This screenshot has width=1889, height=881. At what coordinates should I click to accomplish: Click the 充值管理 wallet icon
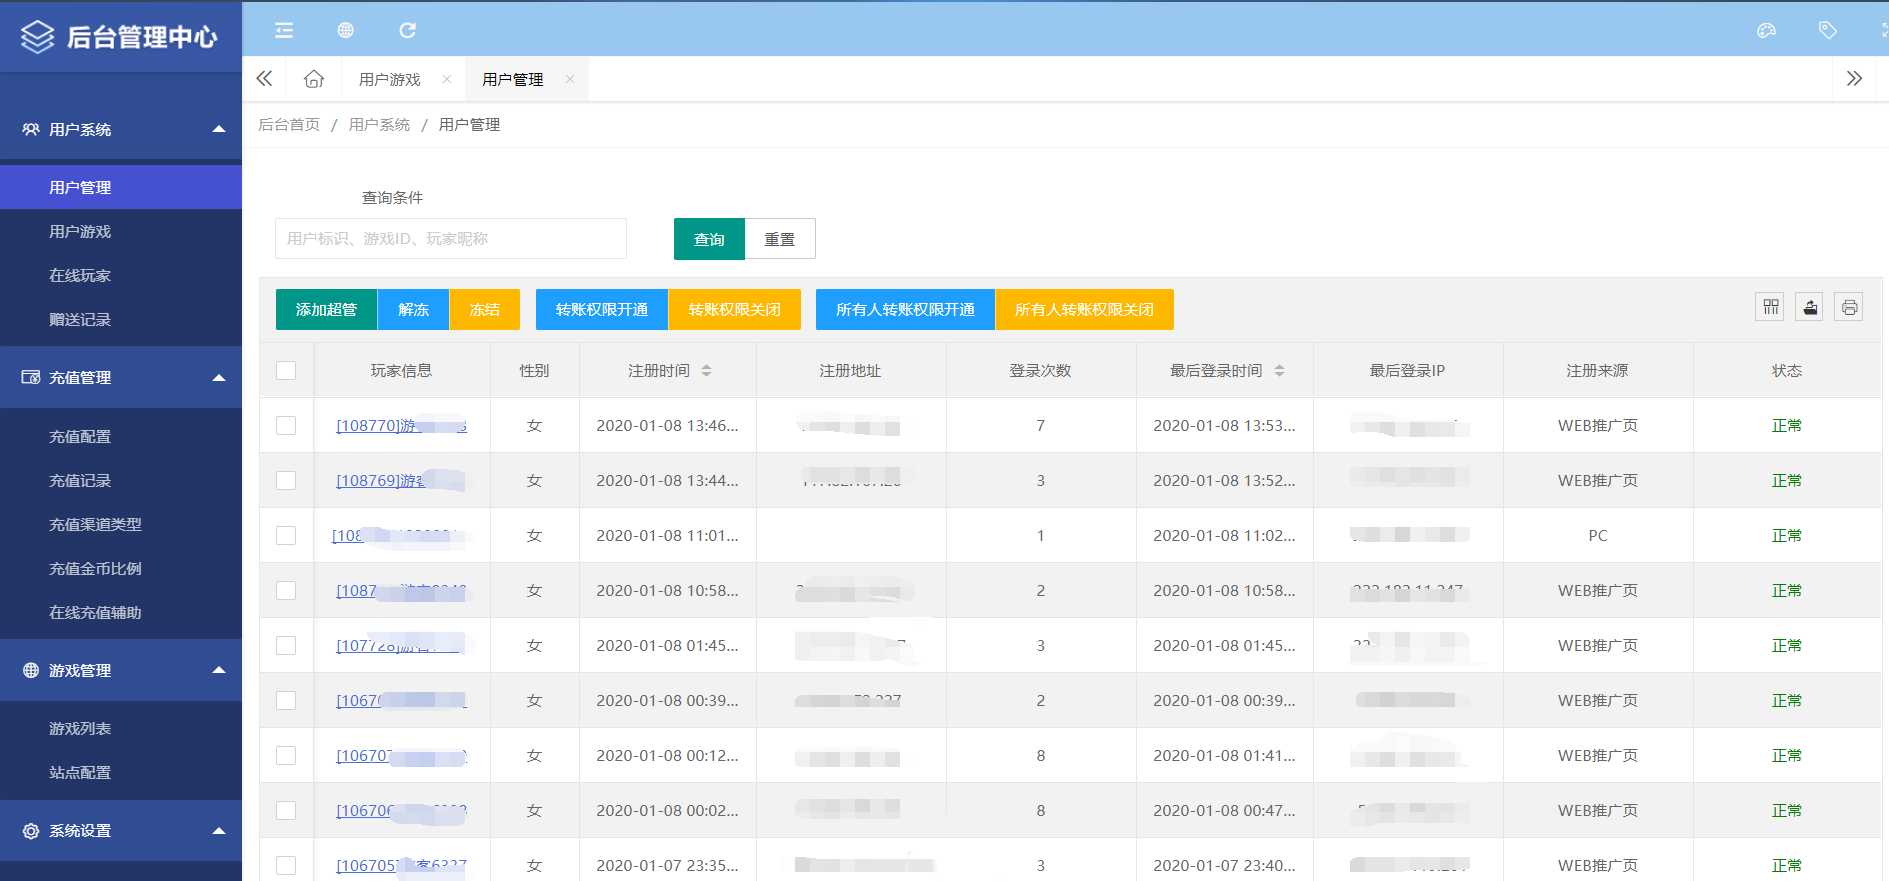click(31, 377)
